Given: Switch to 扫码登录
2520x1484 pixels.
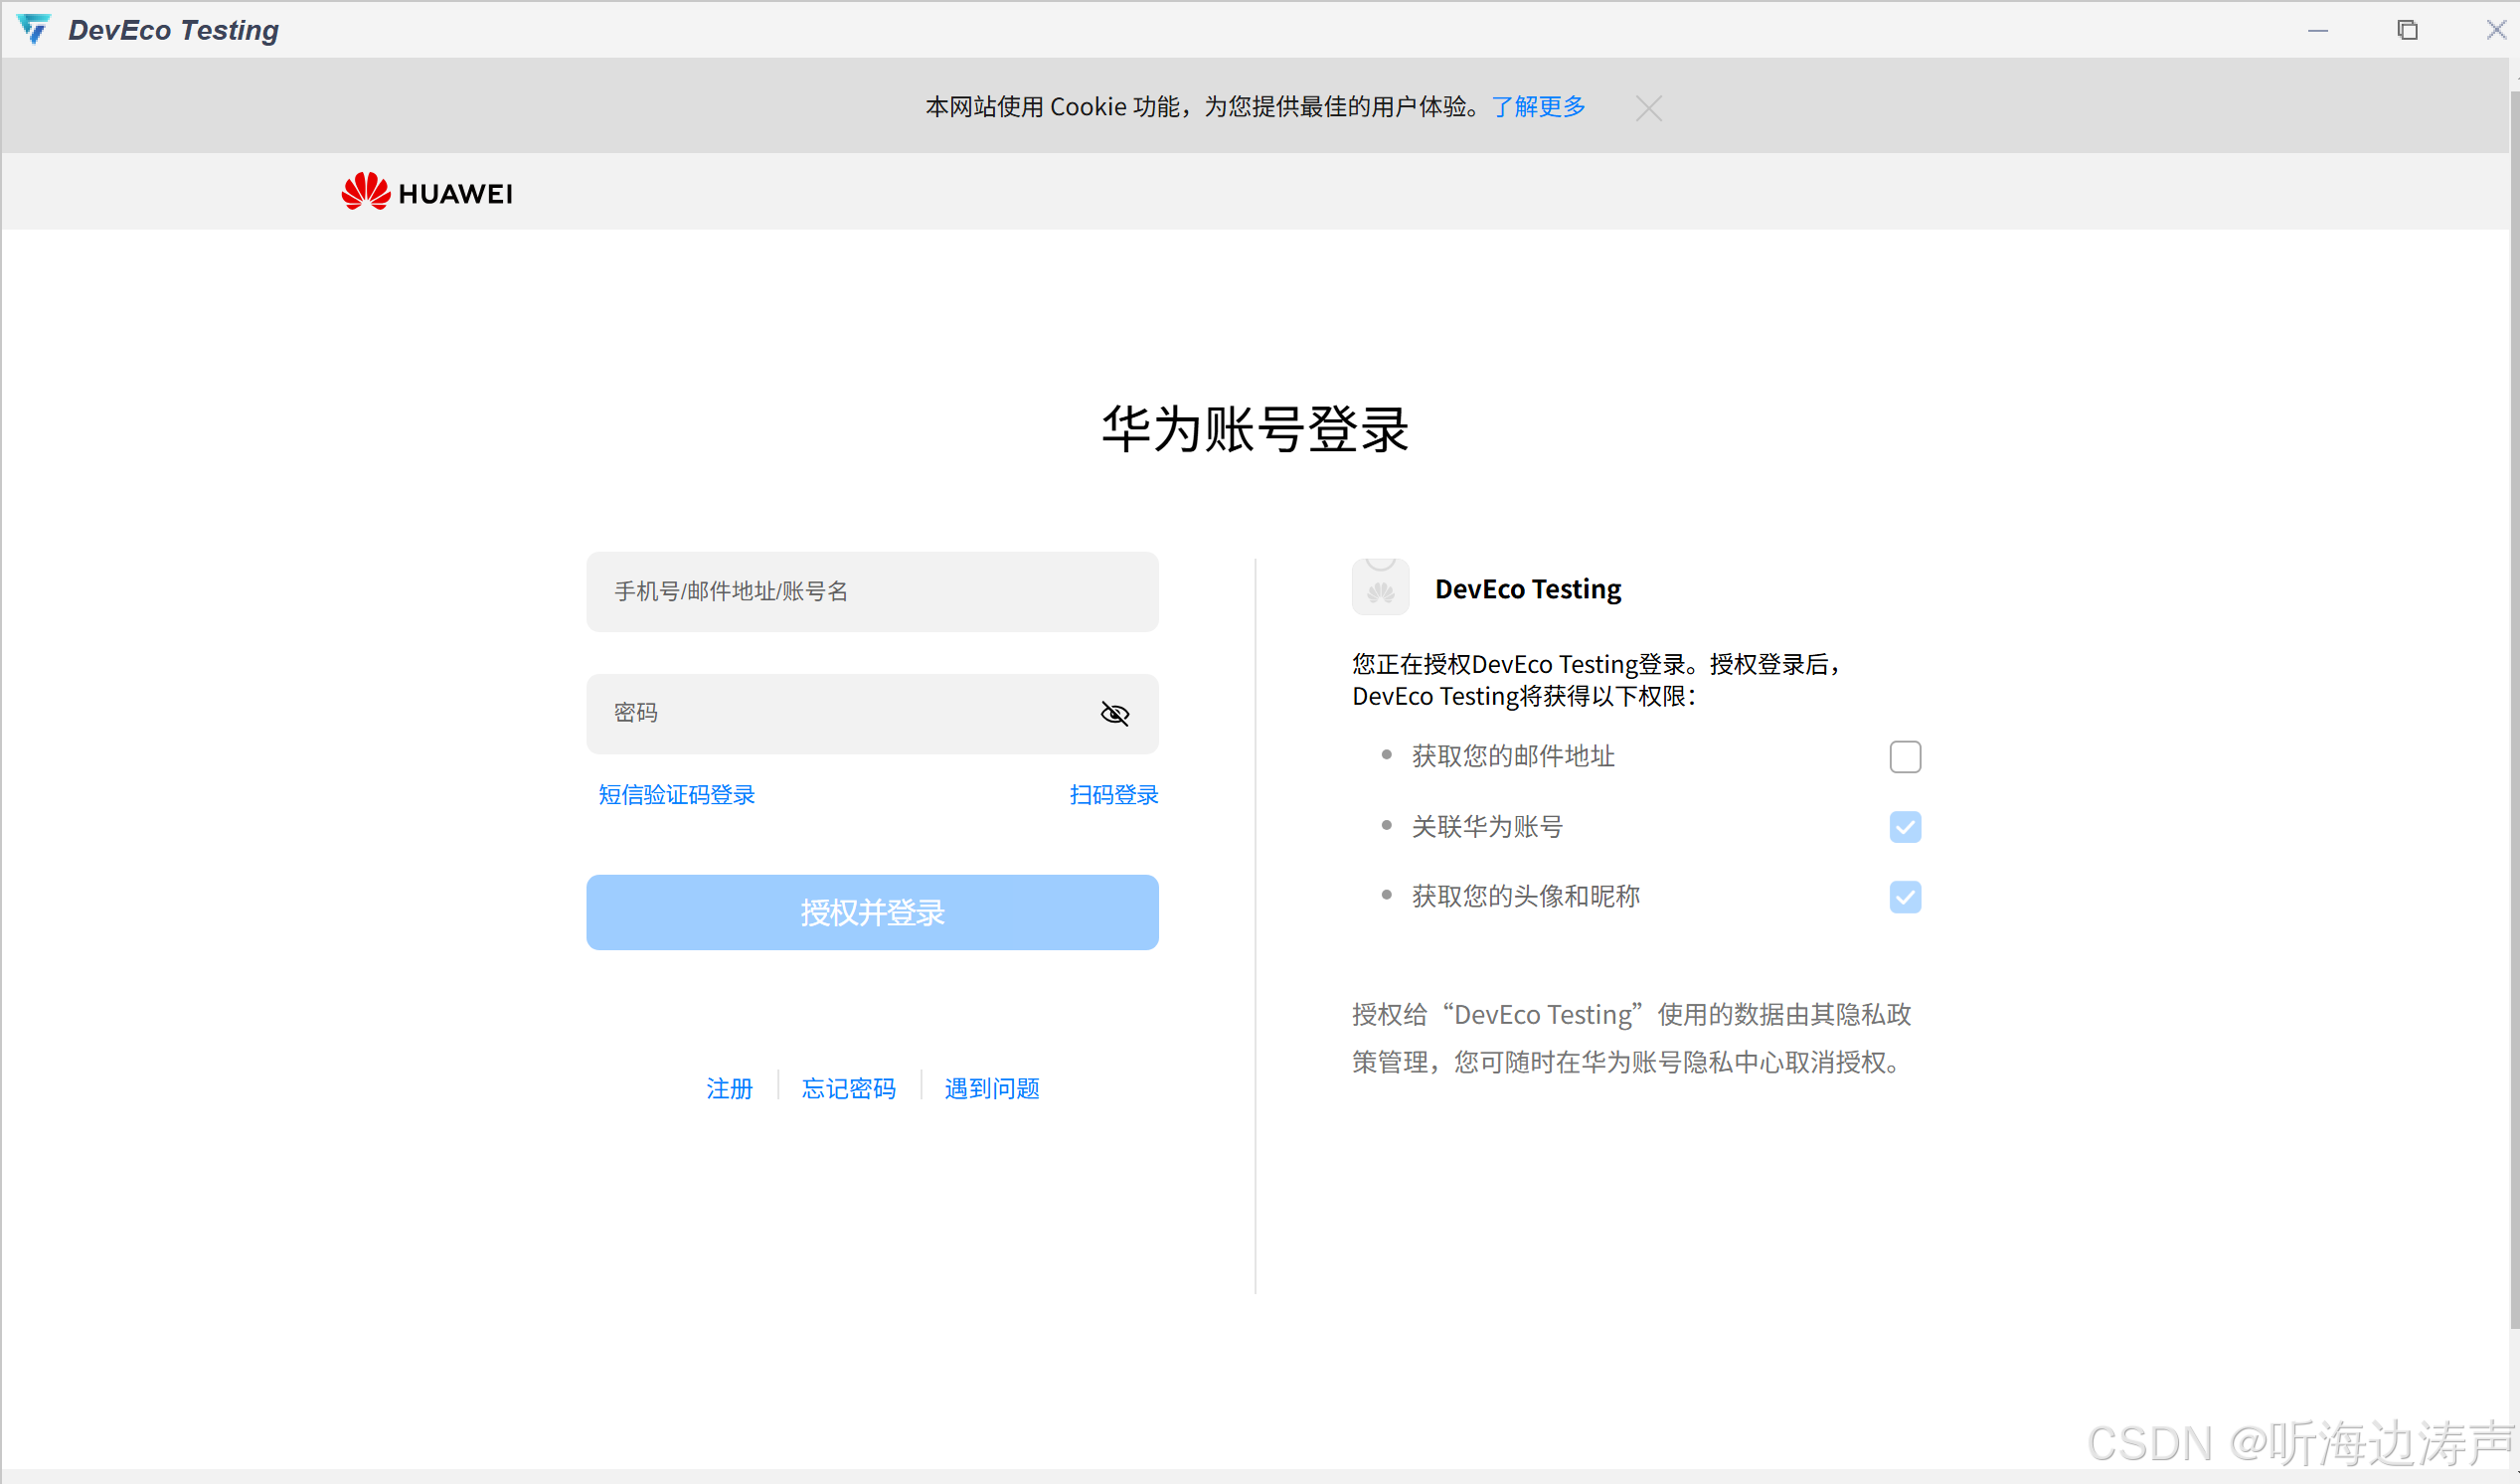Looking at the screenshot, I should 1113,794.
